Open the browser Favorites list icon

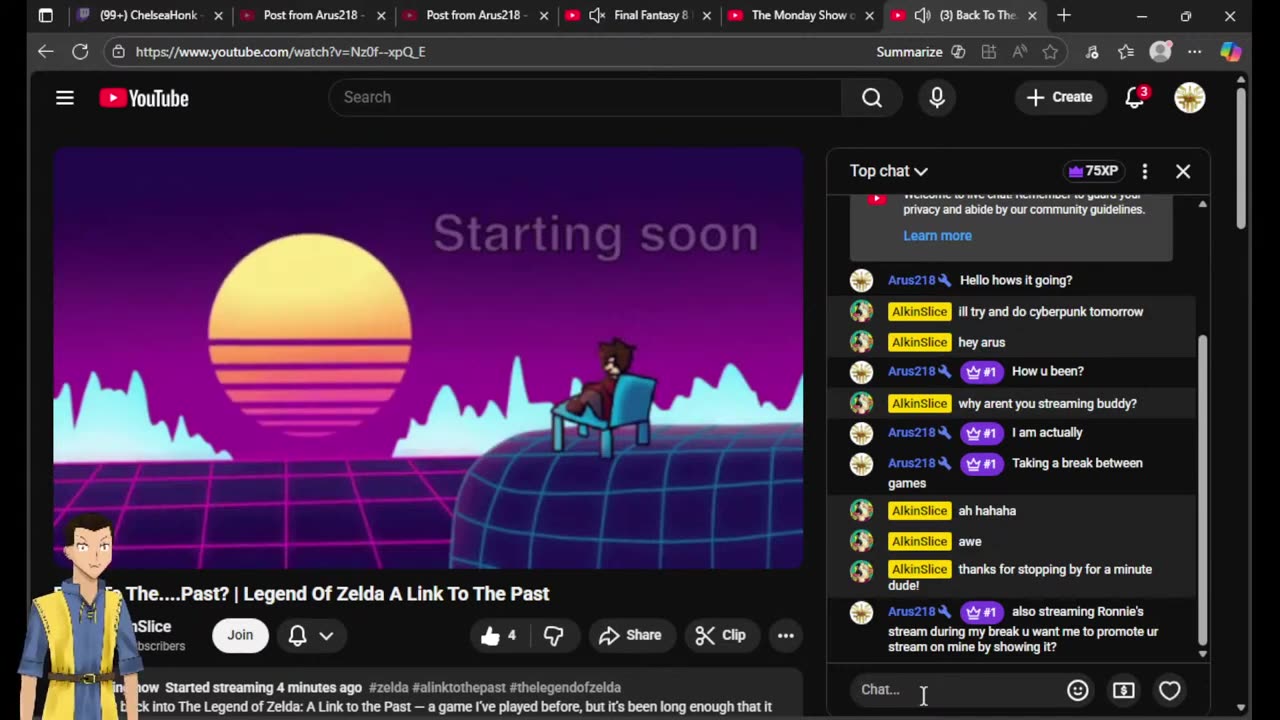[1126, 52]
